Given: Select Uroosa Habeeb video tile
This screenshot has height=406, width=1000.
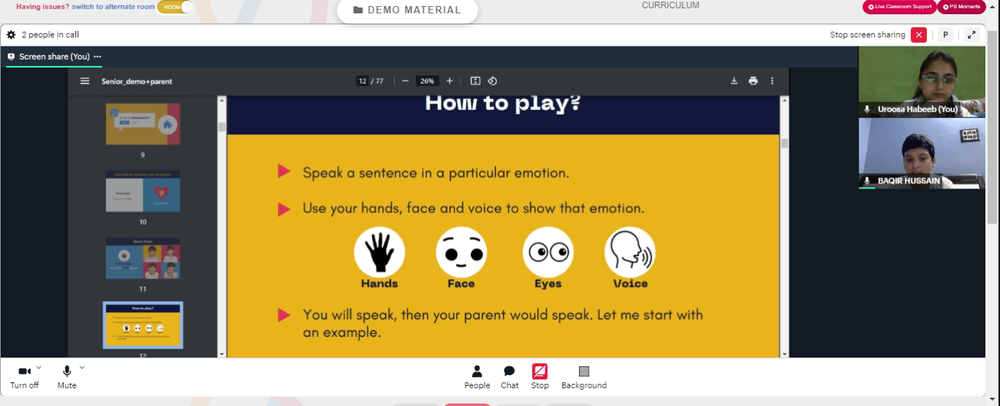Looking at the screenshot, I should click(x=922, y=82).
